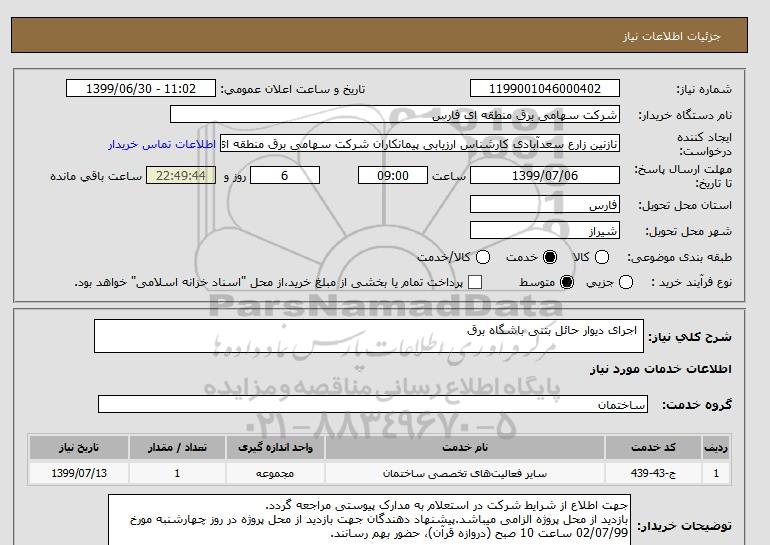Select the جزیی purchase type radio
Image resolution: width=770 pixels, height=545 pixels.
626,282
